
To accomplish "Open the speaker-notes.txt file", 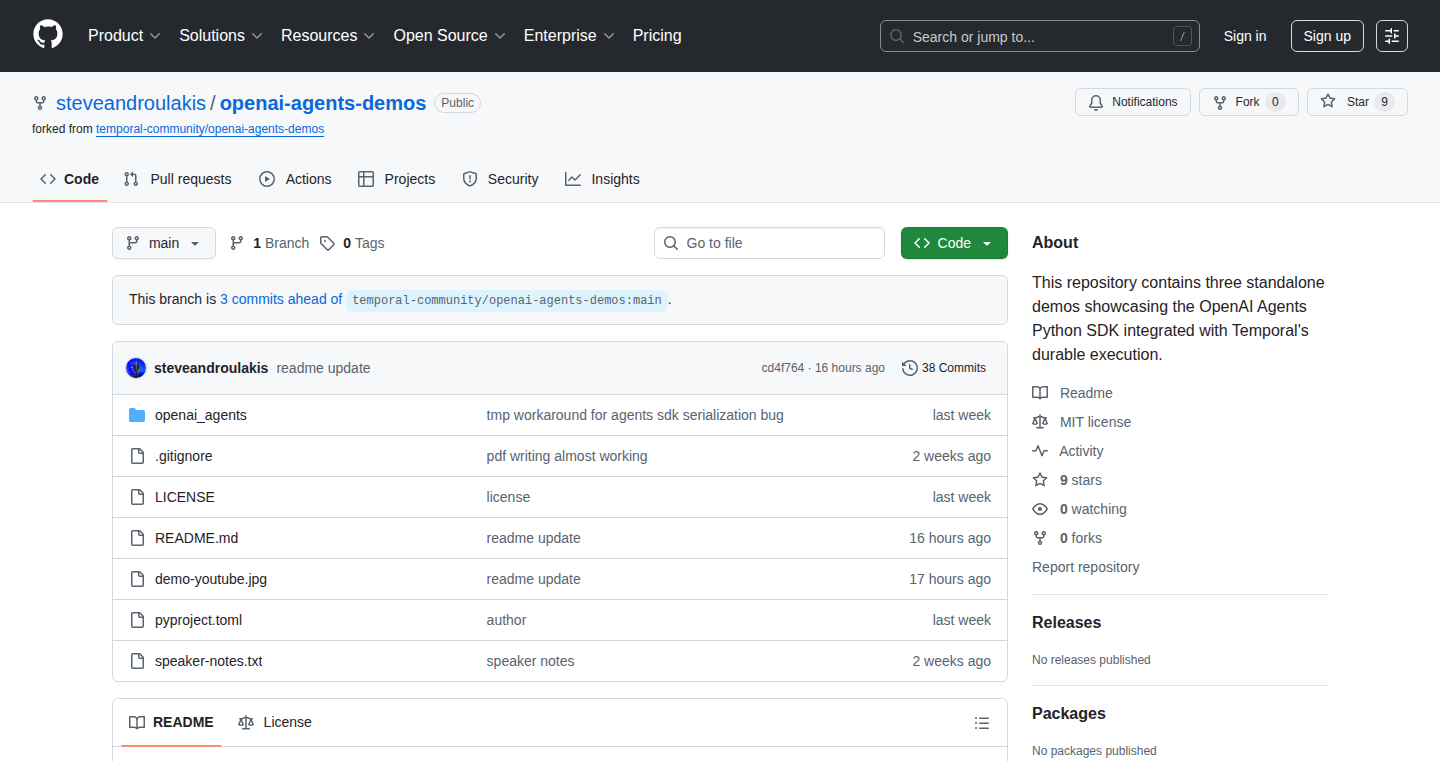I will tap(209, 661).
